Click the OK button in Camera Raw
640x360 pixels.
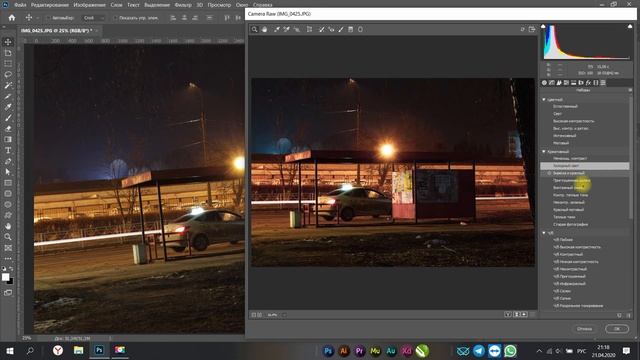point(617,329)
